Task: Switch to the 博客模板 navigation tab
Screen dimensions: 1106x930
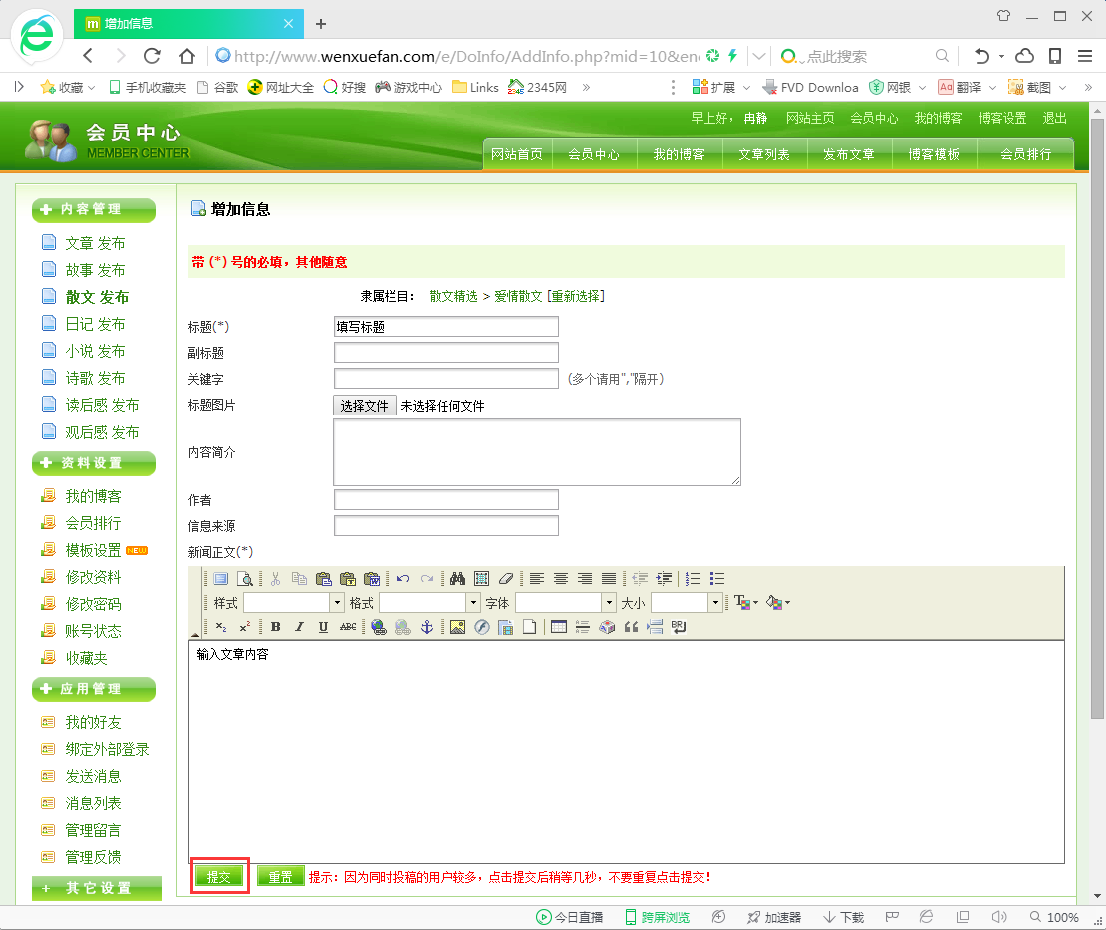Action: tap(934, 154)
